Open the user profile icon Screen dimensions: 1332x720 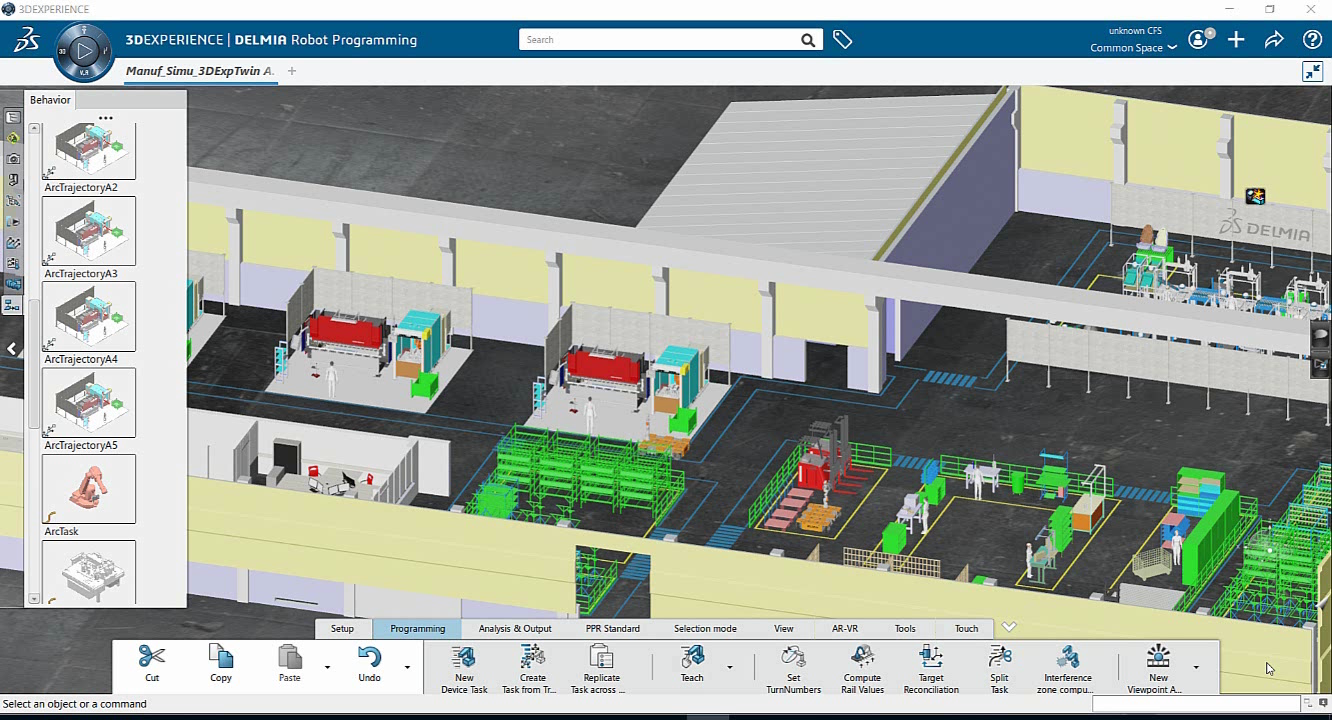click(1198, 40)
